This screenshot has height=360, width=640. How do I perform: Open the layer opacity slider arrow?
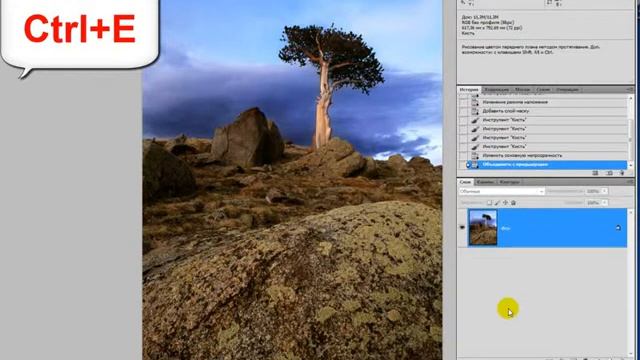coord(604,191)
